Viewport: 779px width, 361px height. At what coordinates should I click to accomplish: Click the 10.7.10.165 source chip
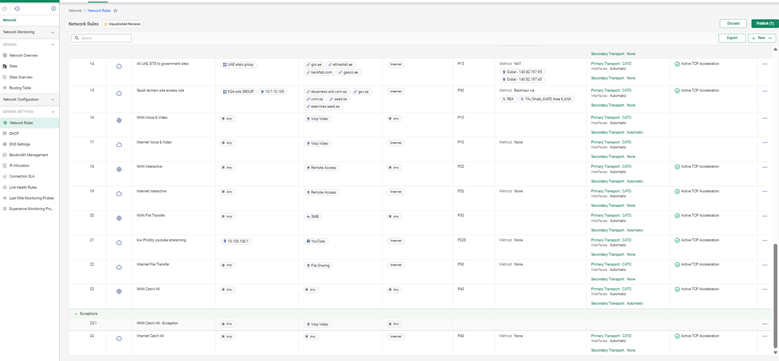tap(272, 92)
